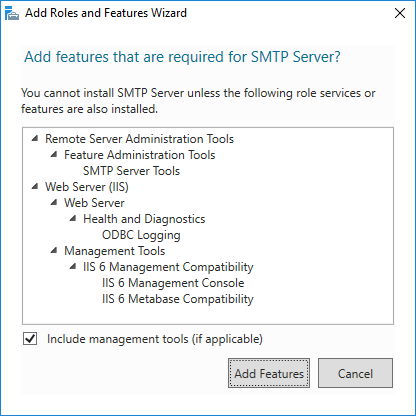Select IIS 6 Metabase Compatibility item
This screenshot has height=416, width=416.
[x=178, y=299]
